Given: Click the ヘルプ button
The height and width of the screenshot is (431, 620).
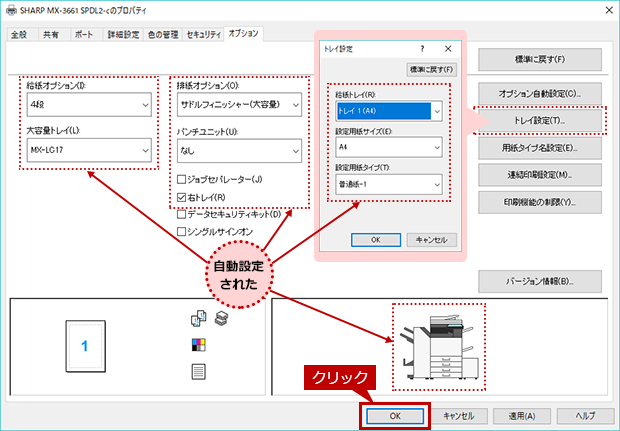Looking at the screenshot, I should tap(586, 416).
